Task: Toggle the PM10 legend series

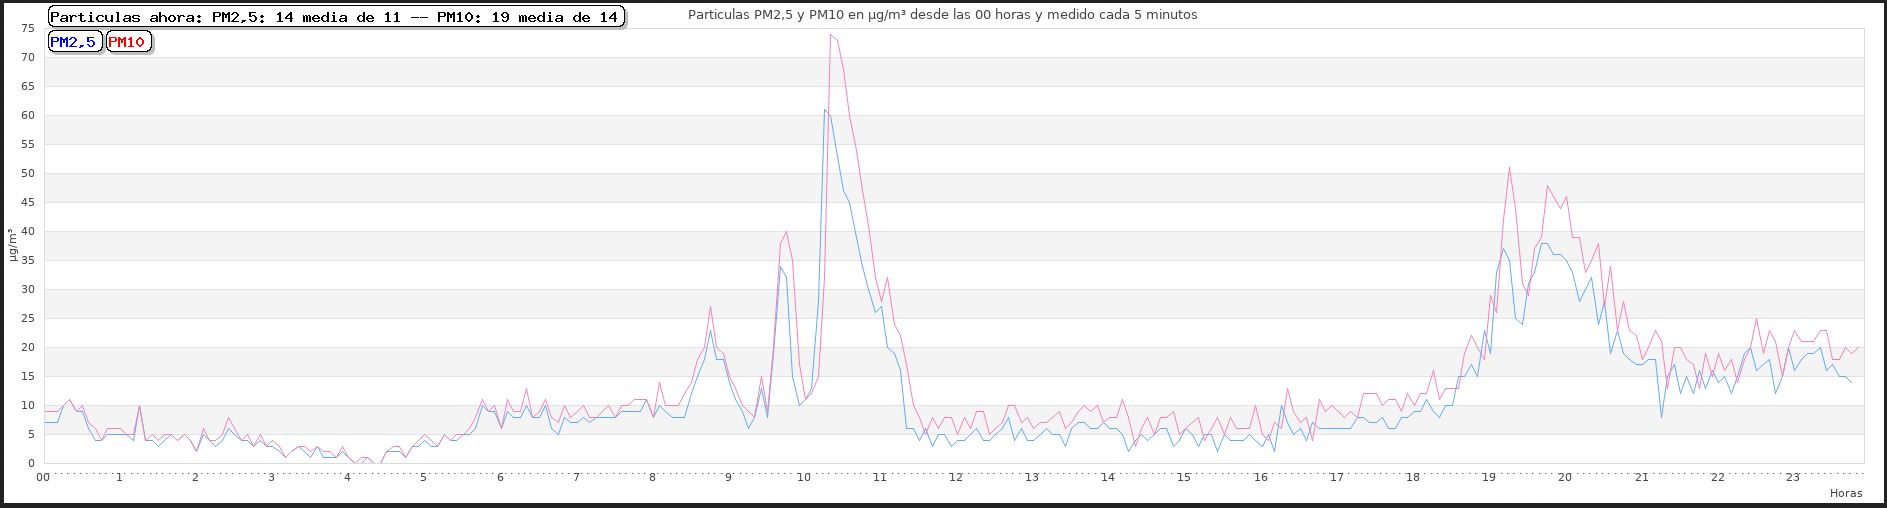Action: click(128, 42)
